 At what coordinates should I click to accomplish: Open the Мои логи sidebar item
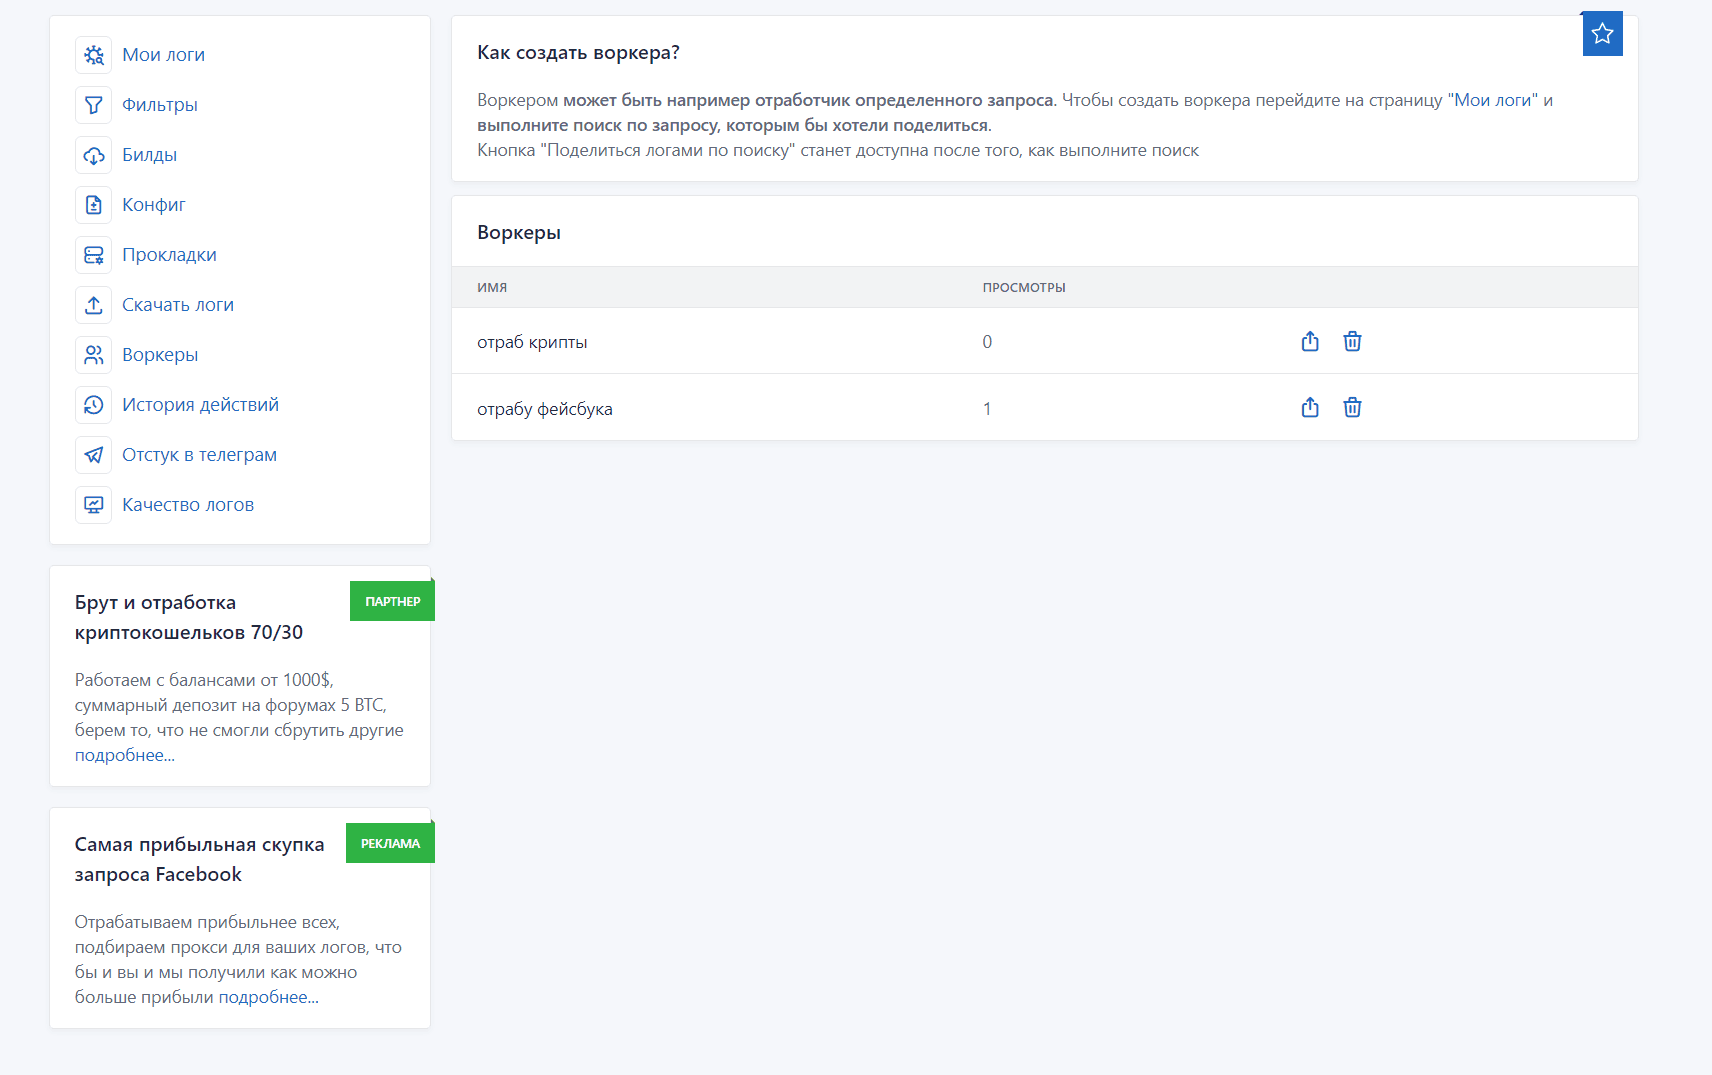[163, 55]
